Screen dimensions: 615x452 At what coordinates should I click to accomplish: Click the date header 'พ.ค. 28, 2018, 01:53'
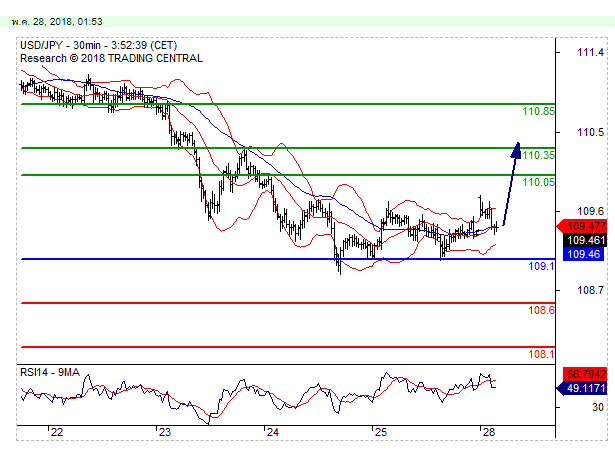pyautogui.click(x=57, y=22)
